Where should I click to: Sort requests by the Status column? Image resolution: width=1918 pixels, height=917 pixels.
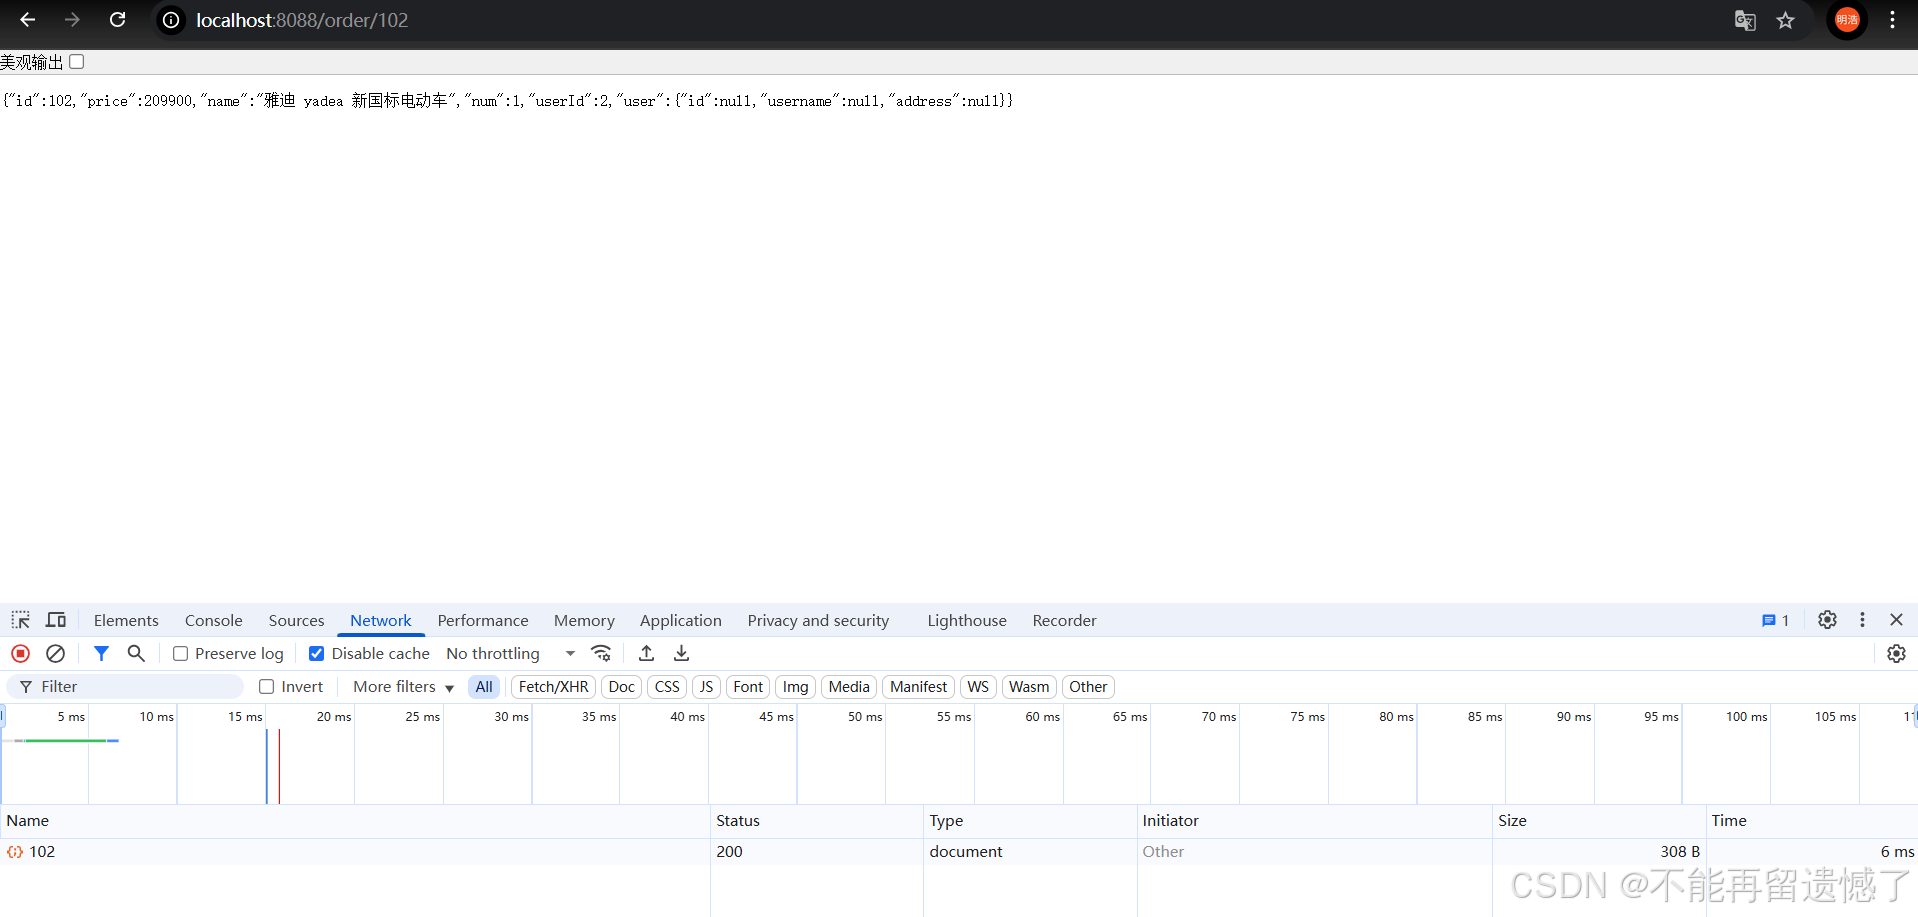[817, 821]
